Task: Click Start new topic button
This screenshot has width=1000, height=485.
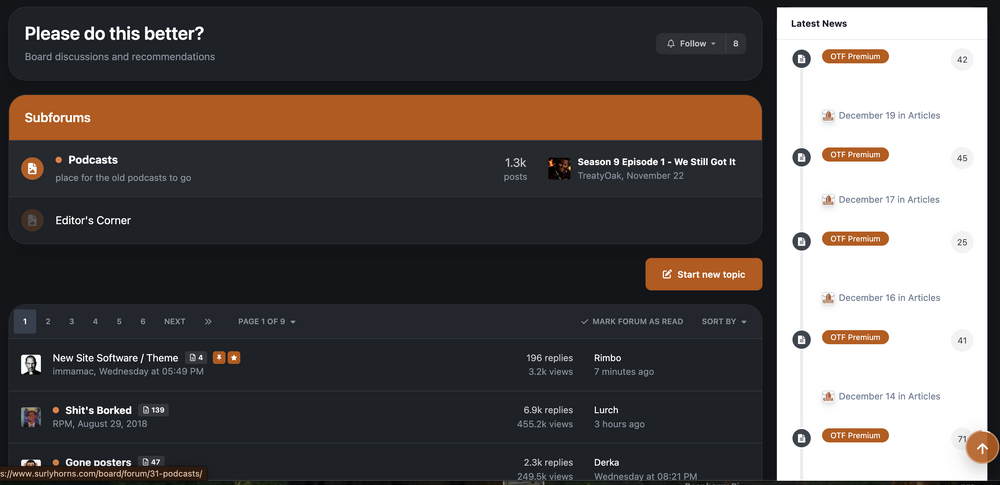Action: pyautogui.click(x=703, y=275)
